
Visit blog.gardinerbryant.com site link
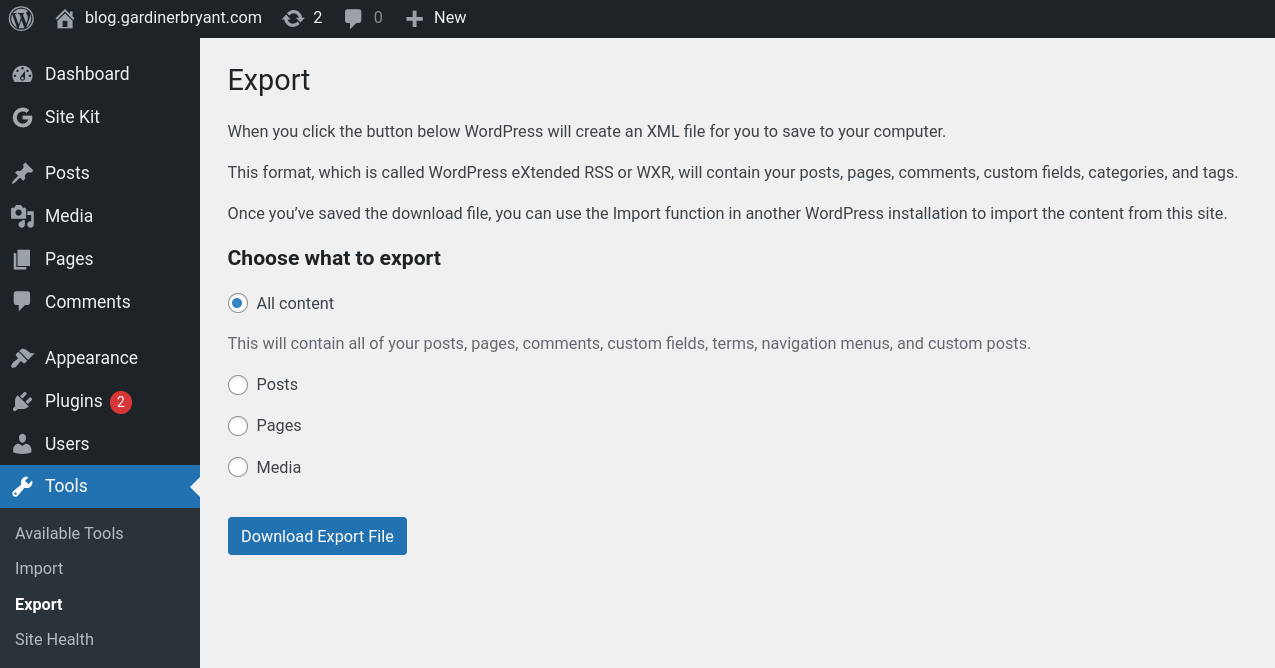point(173,18)
